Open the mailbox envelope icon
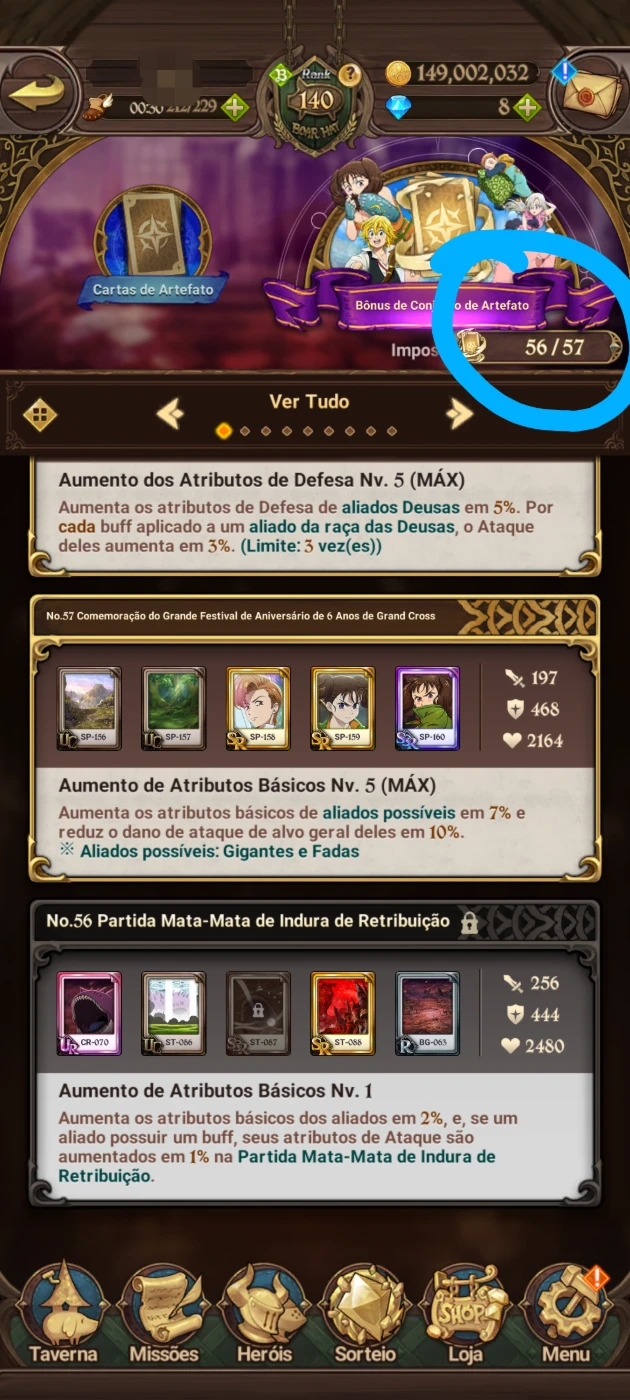Image resolution: width=630 pixels, height=1400 pixels. pos(588,93)
